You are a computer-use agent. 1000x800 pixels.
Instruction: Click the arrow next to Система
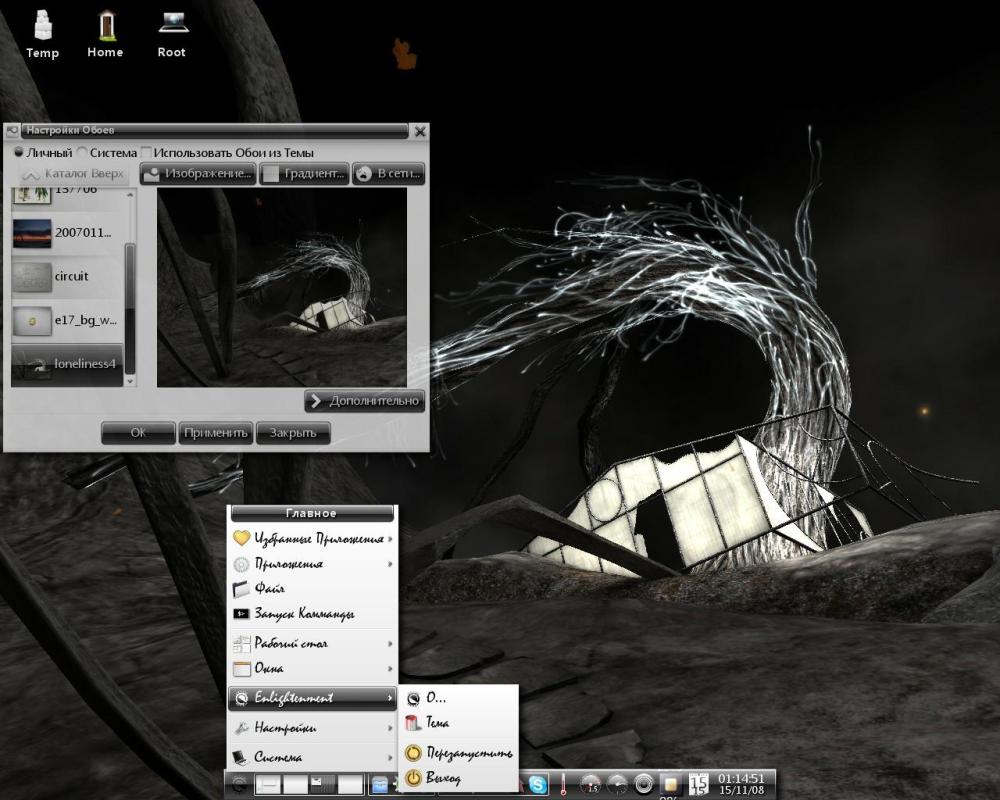point(390,757)
